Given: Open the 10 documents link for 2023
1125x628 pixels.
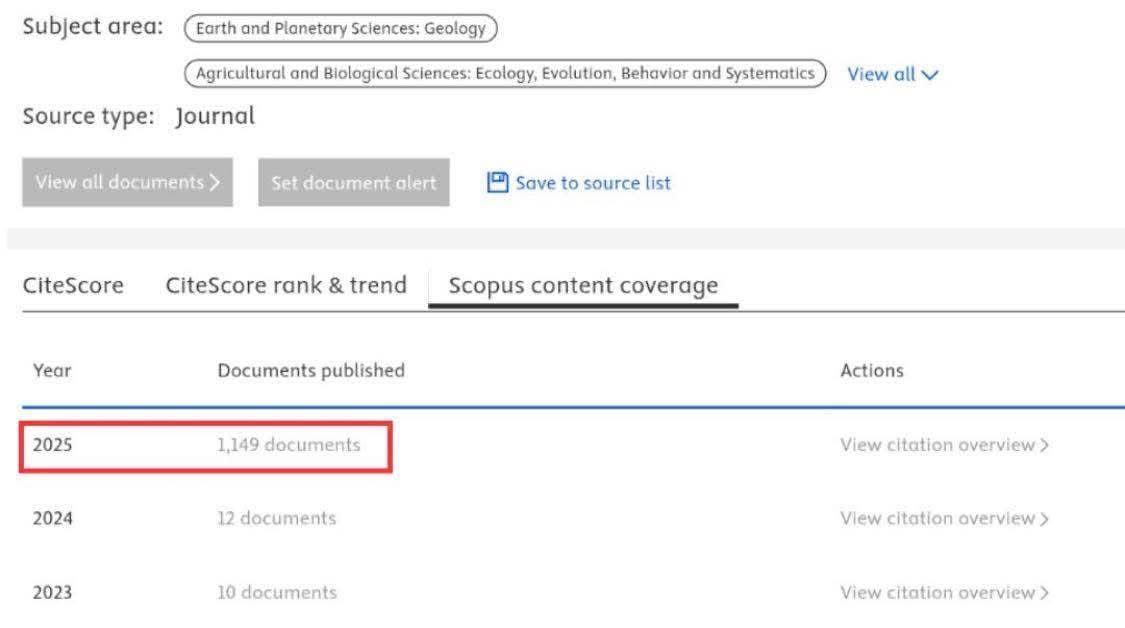Looking at the screenshot, I should point(277,592).
